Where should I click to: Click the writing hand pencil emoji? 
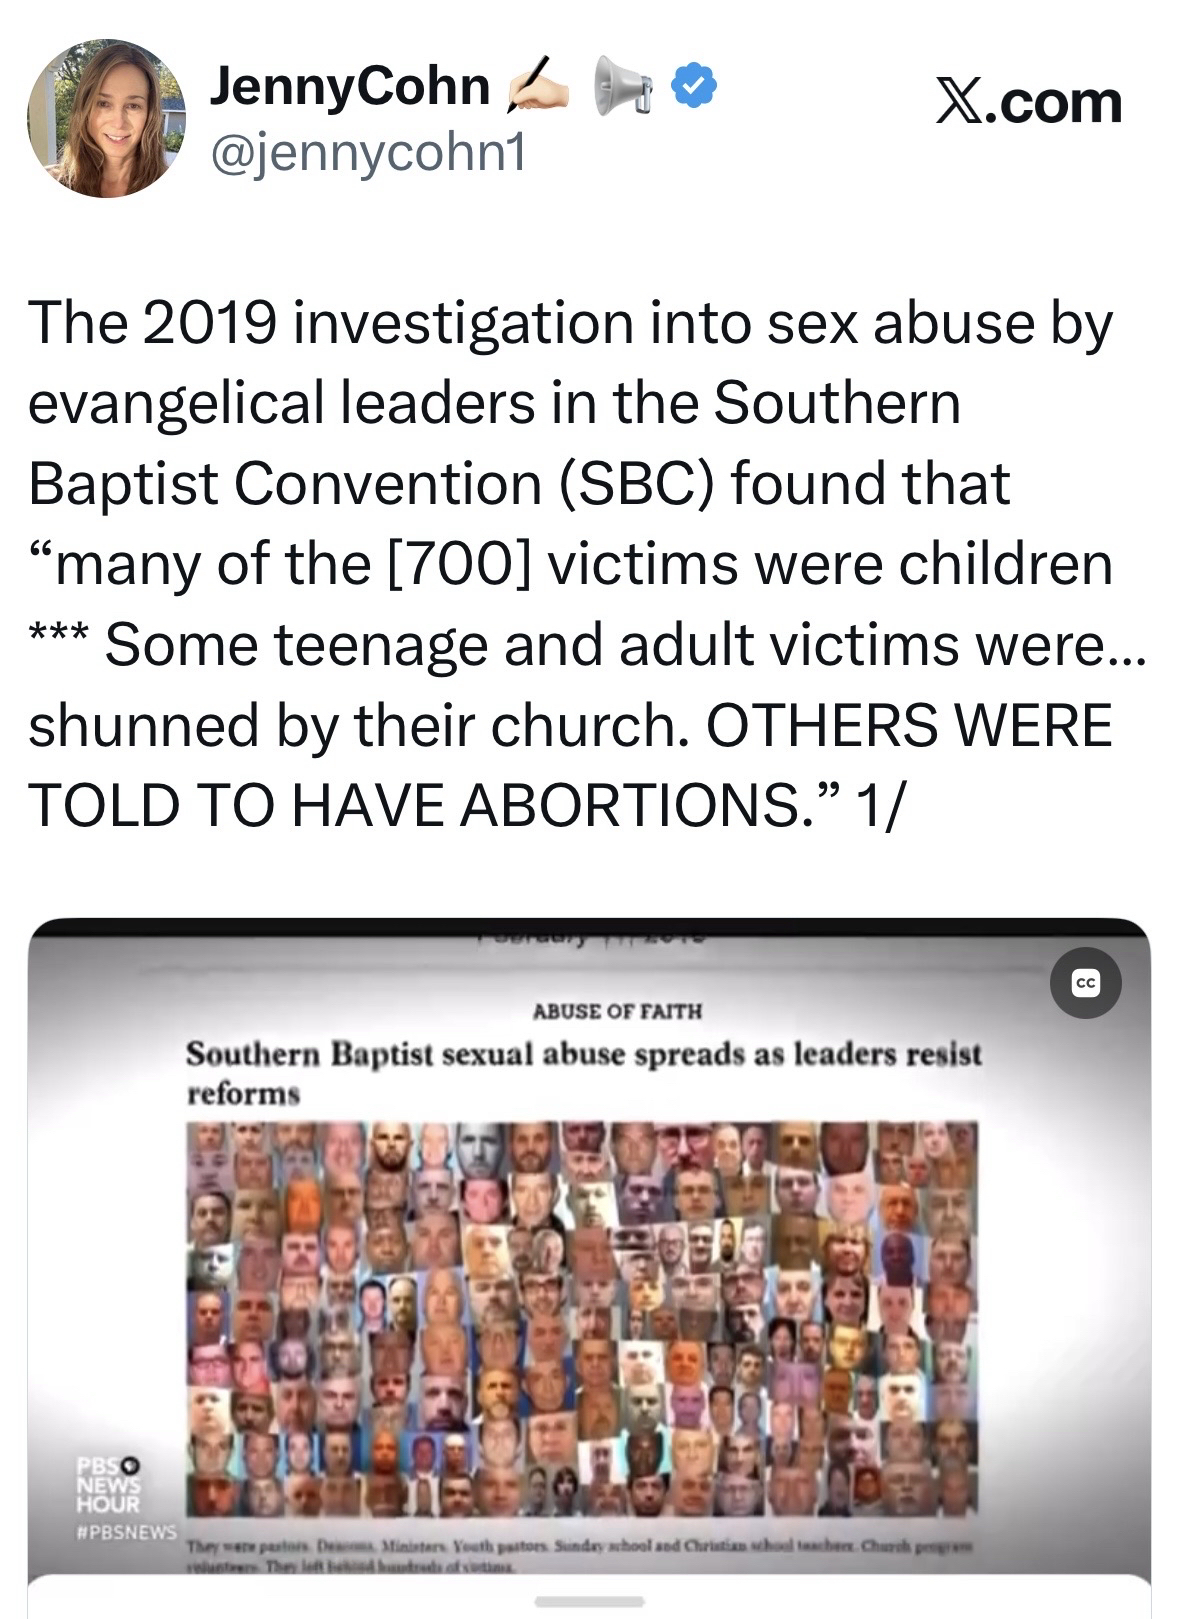tap(539, 86)
